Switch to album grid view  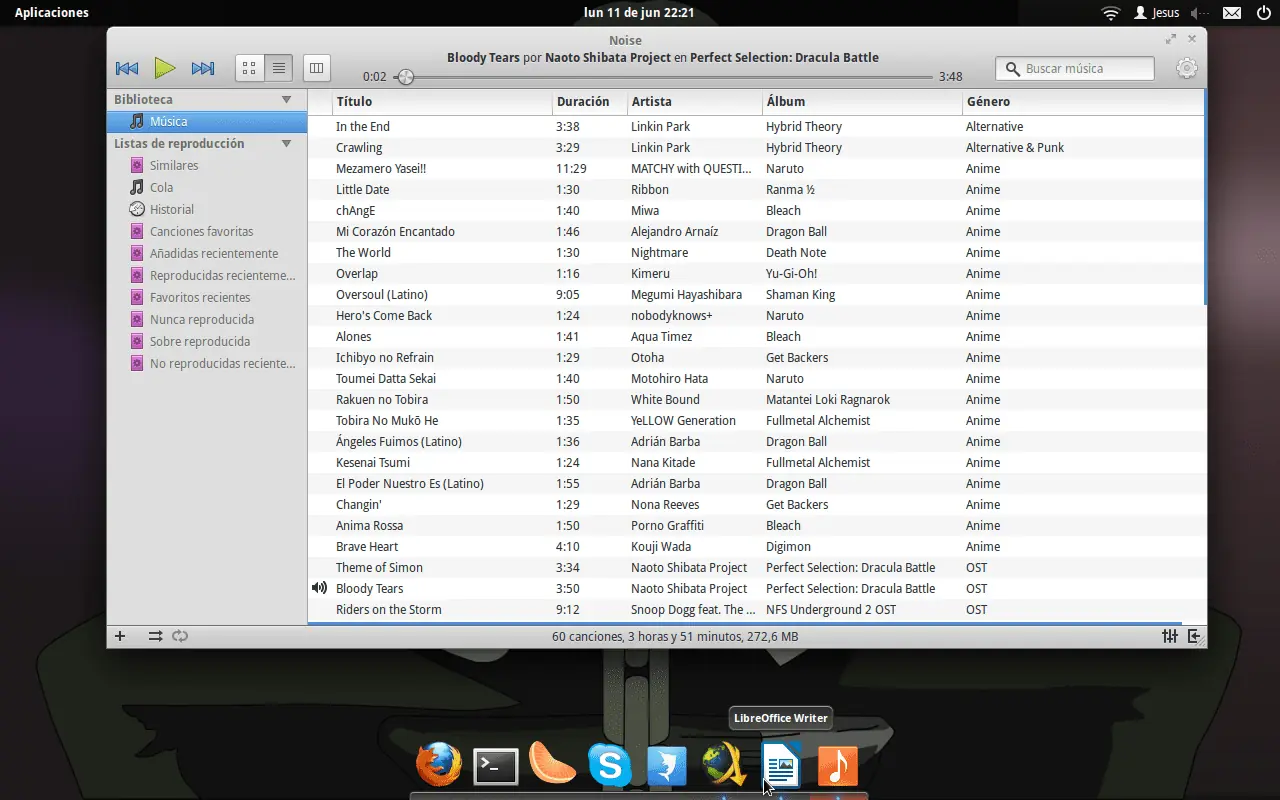[250, 68]
